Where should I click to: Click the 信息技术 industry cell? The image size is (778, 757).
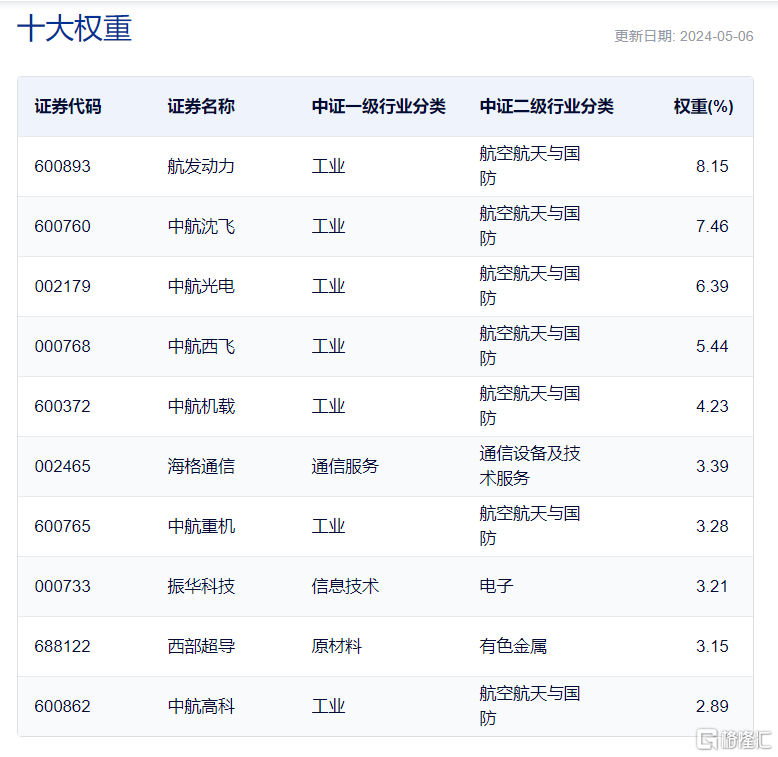tap(345, 586)
